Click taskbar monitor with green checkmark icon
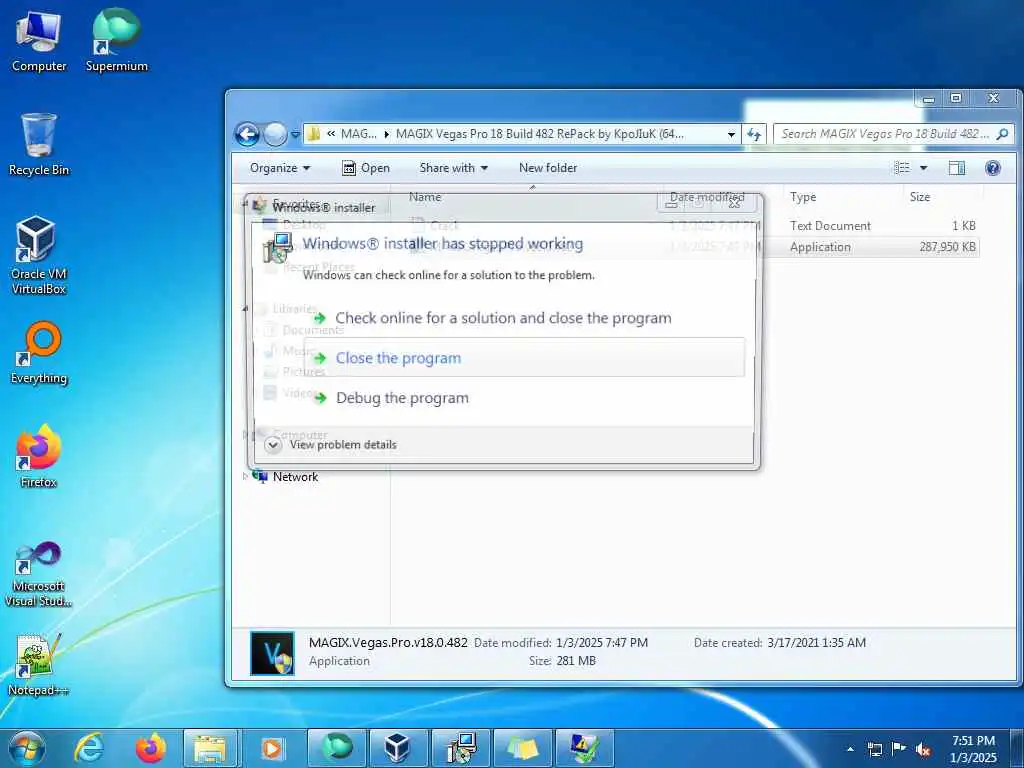The height and width of the screenshot is (768, 1024). point(585,748)
